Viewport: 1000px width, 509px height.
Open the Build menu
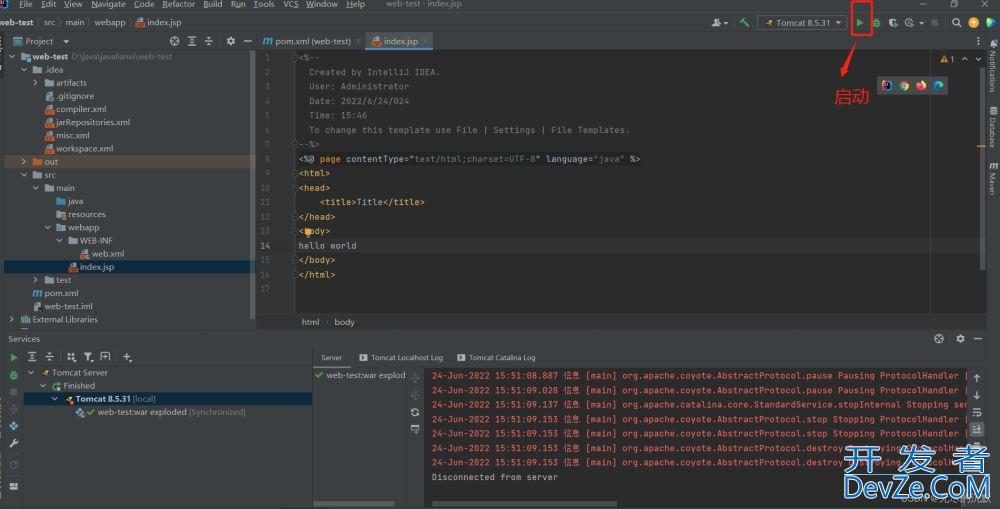coord(213,4)
